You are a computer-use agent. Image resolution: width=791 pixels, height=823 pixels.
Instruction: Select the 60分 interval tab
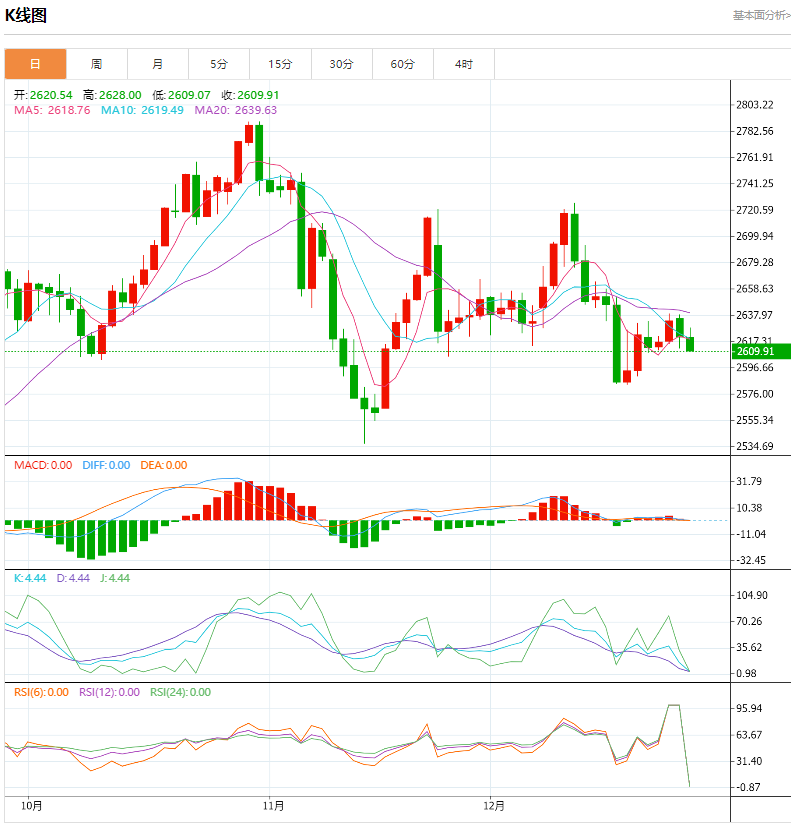tap(402, 64)
